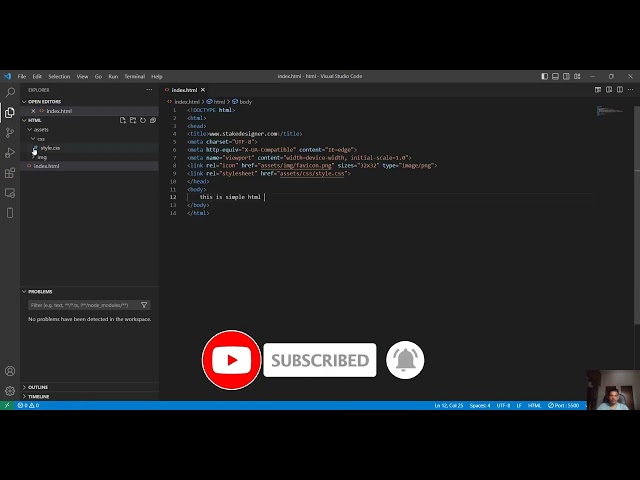Open the Explorer view icon
The height and width of the screenshot is (480, 640).
pos(10,112)
